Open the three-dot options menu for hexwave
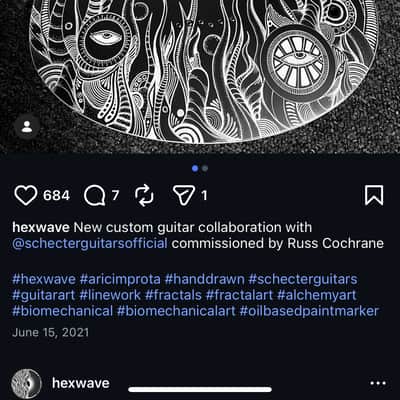Viewport: 400px width, 400px height. coord(378,383)
